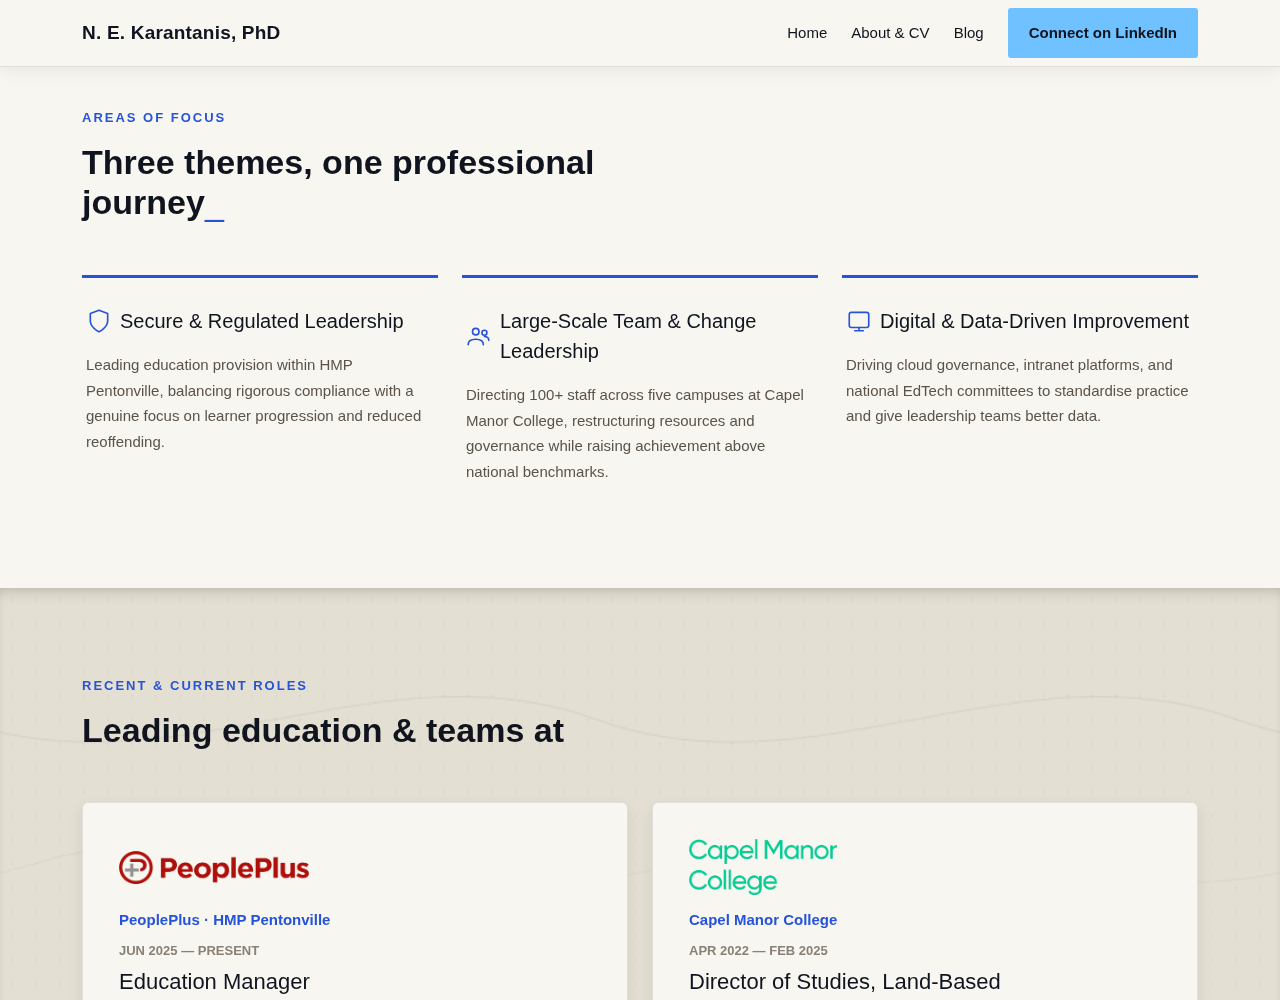Viewport: 1280px width, 1000px height.
Task: Click the Three themes, one professional journey heading
Action: point(338,182)
